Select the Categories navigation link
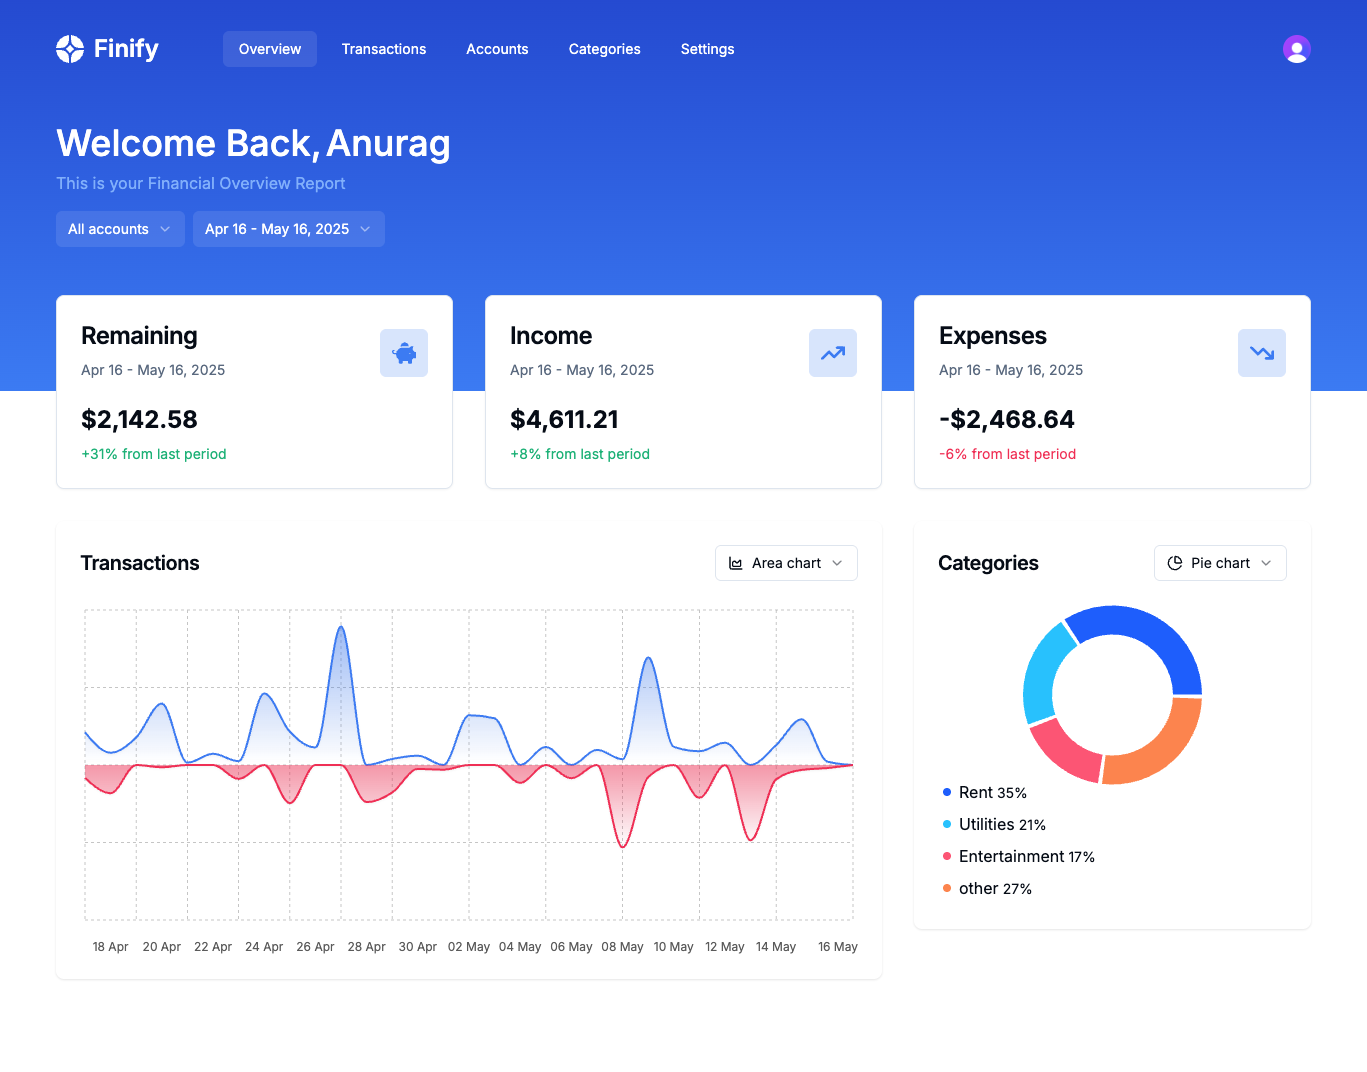Screen dimensions: 1367x1072 pos(604,48)
